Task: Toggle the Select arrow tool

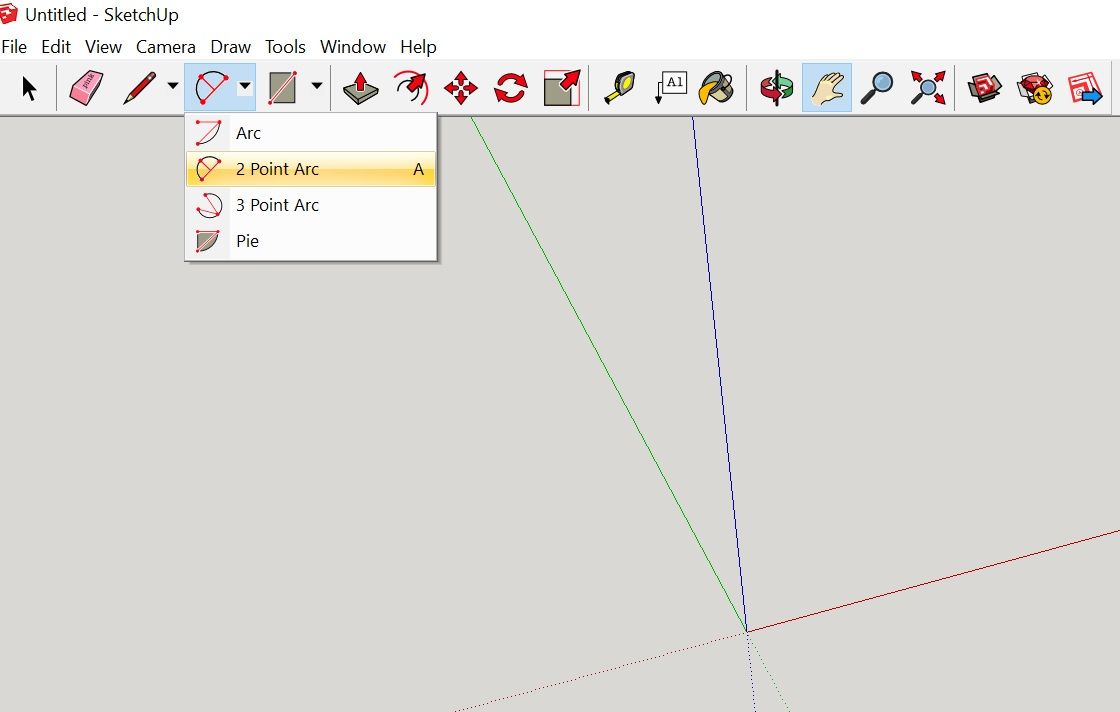Action: pos(30,88)
